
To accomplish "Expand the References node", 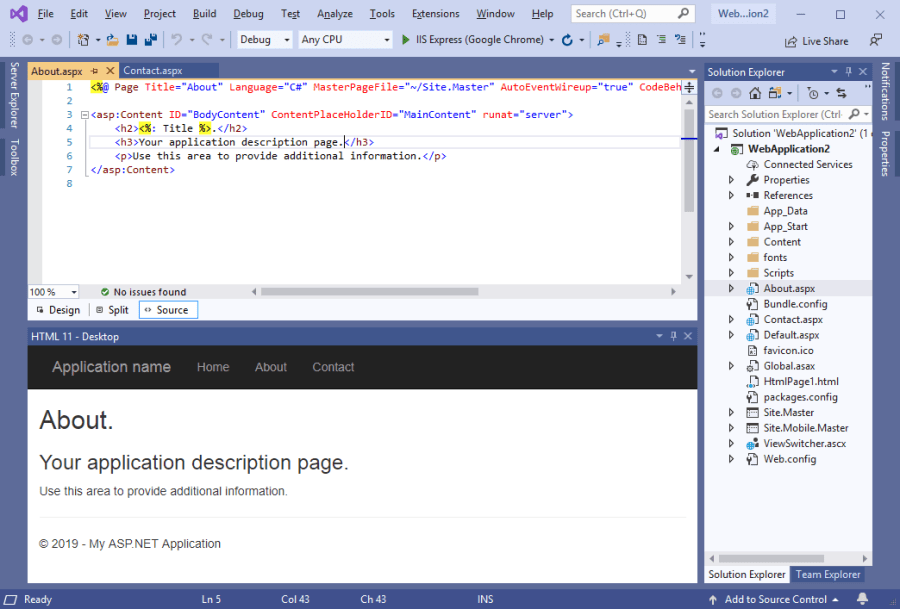I will click(731, 196).
